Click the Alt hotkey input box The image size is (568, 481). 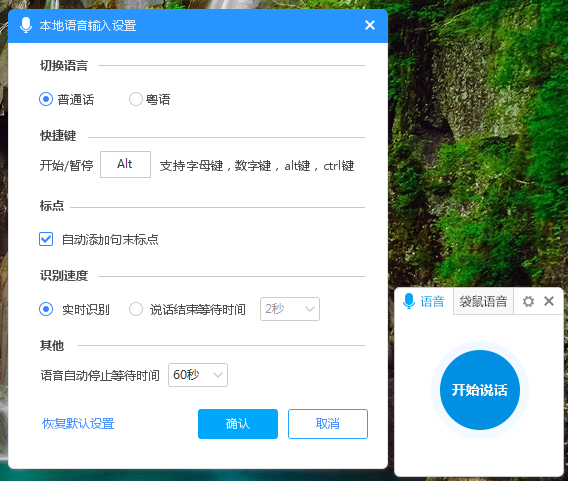[125, 164]
